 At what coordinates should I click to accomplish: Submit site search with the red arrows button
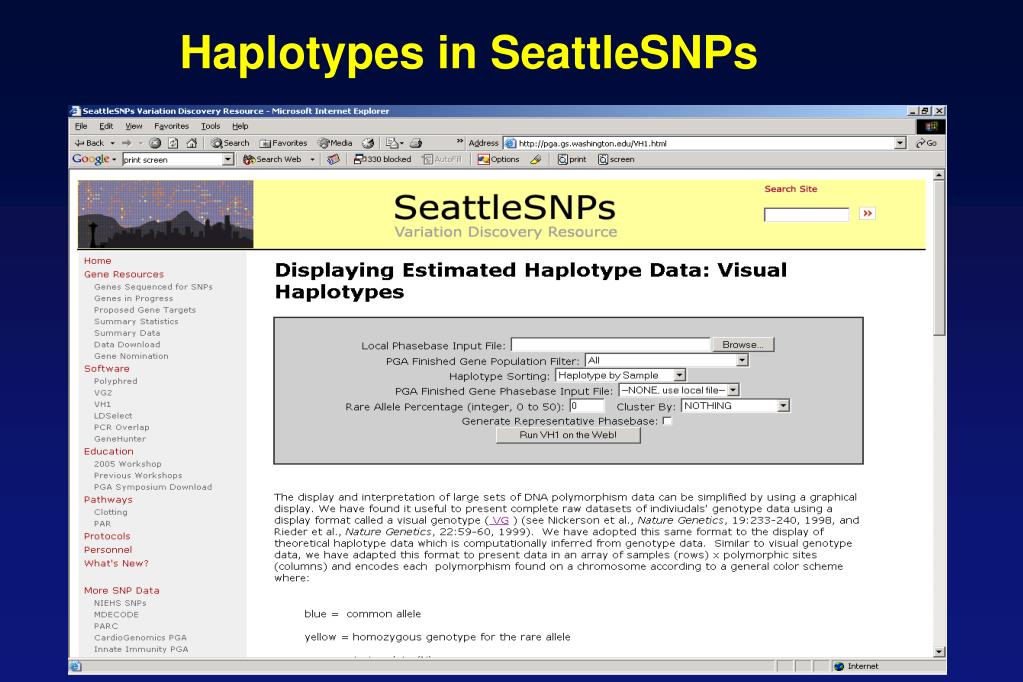pos(867,213)
